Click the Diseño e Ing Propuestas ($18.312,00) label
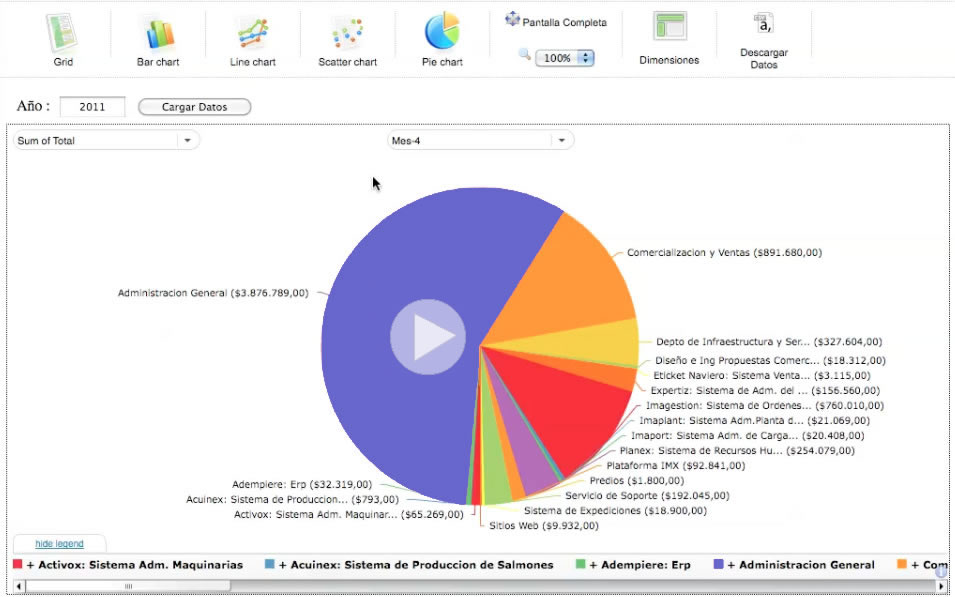 770,361
